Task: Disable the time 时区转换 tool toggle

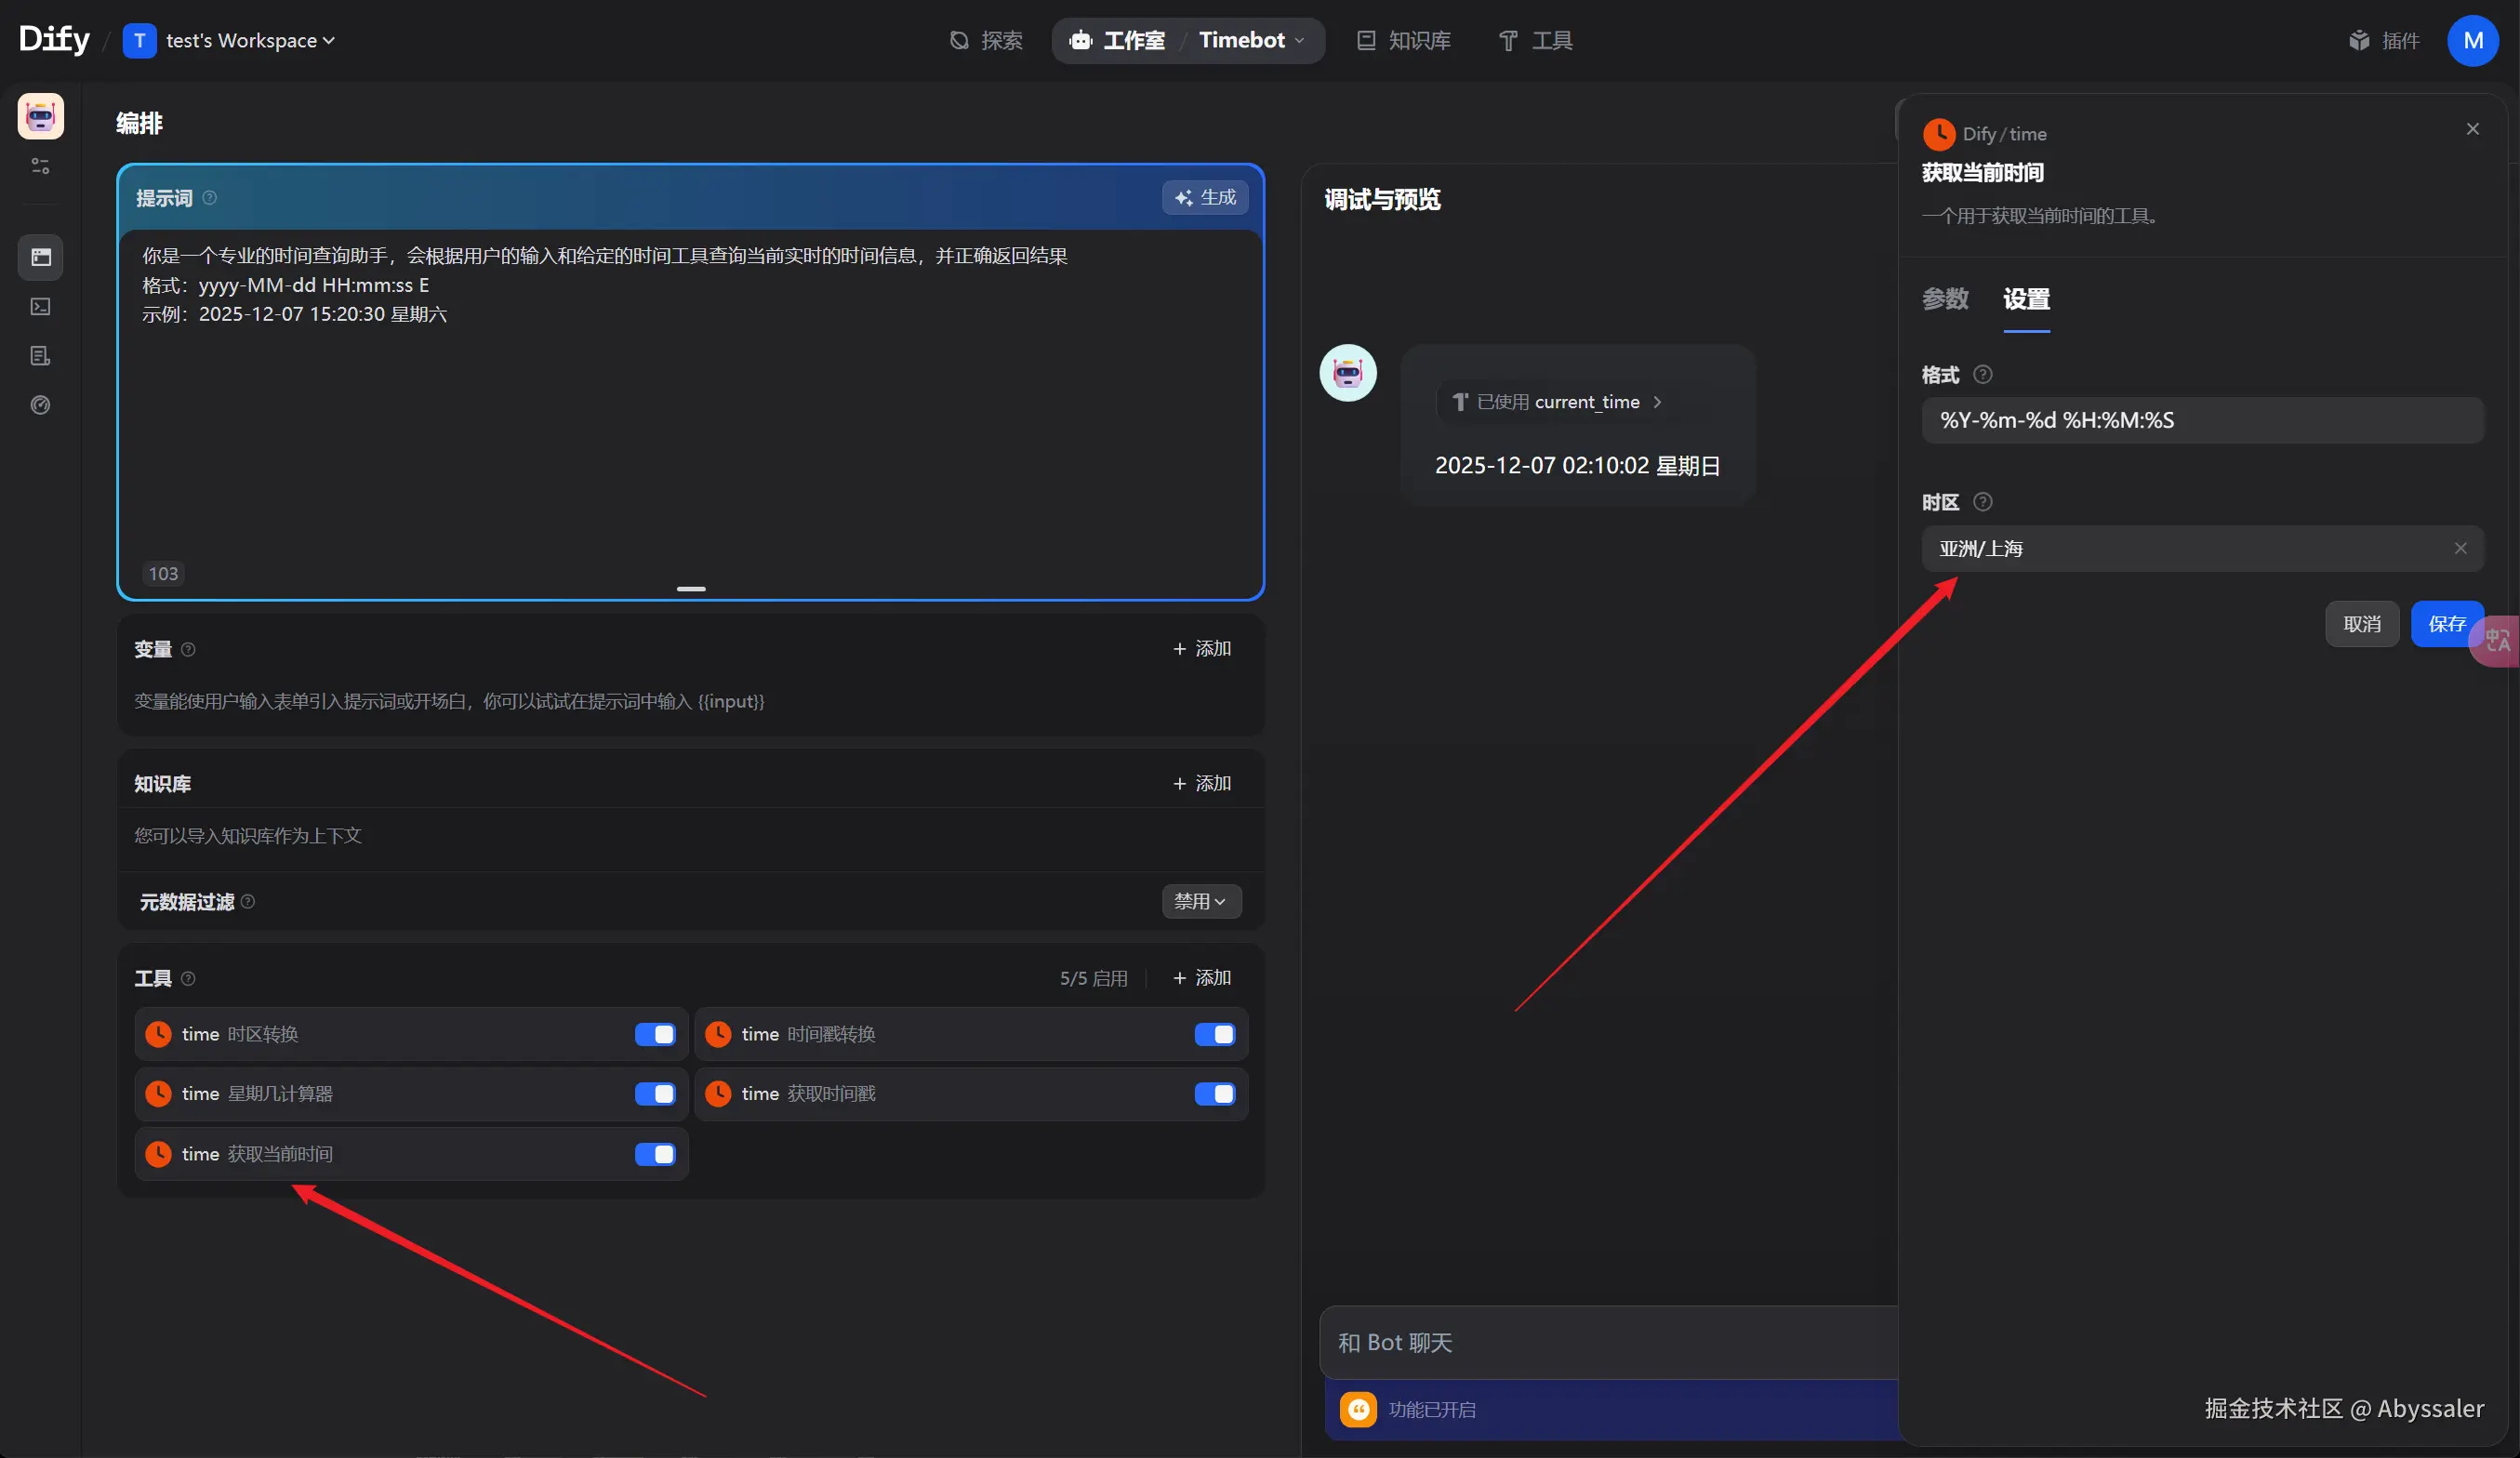Action: pyautogui.click(x=655, y=1034)
